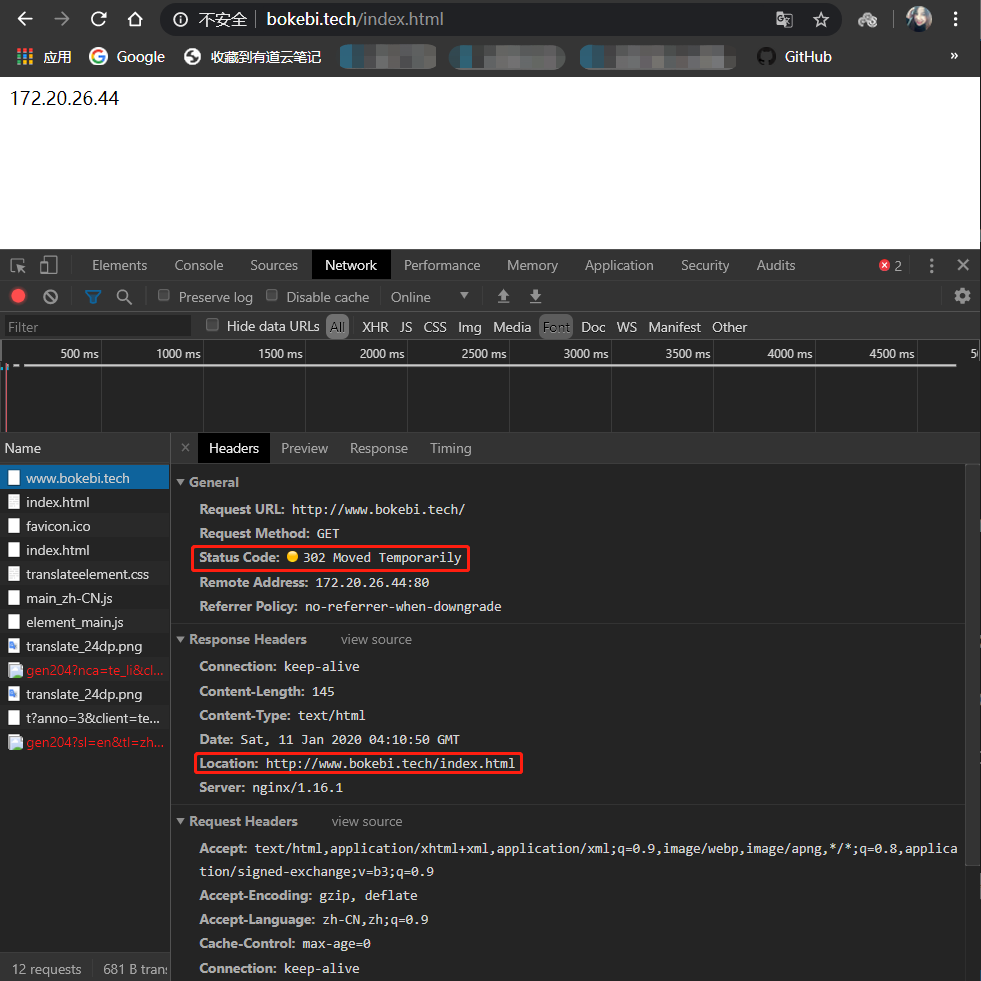Open network settings gear icon
The image size is (981, 981).
pos(962,295)
